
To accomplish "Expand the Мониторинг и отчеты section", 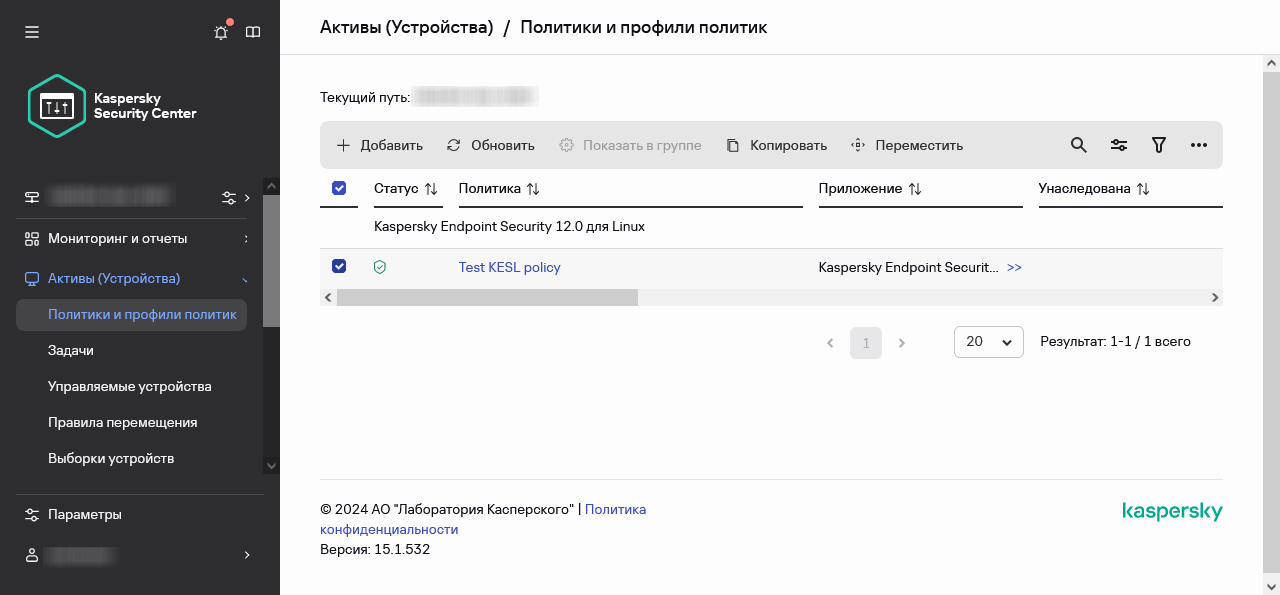I will [246, 239].
